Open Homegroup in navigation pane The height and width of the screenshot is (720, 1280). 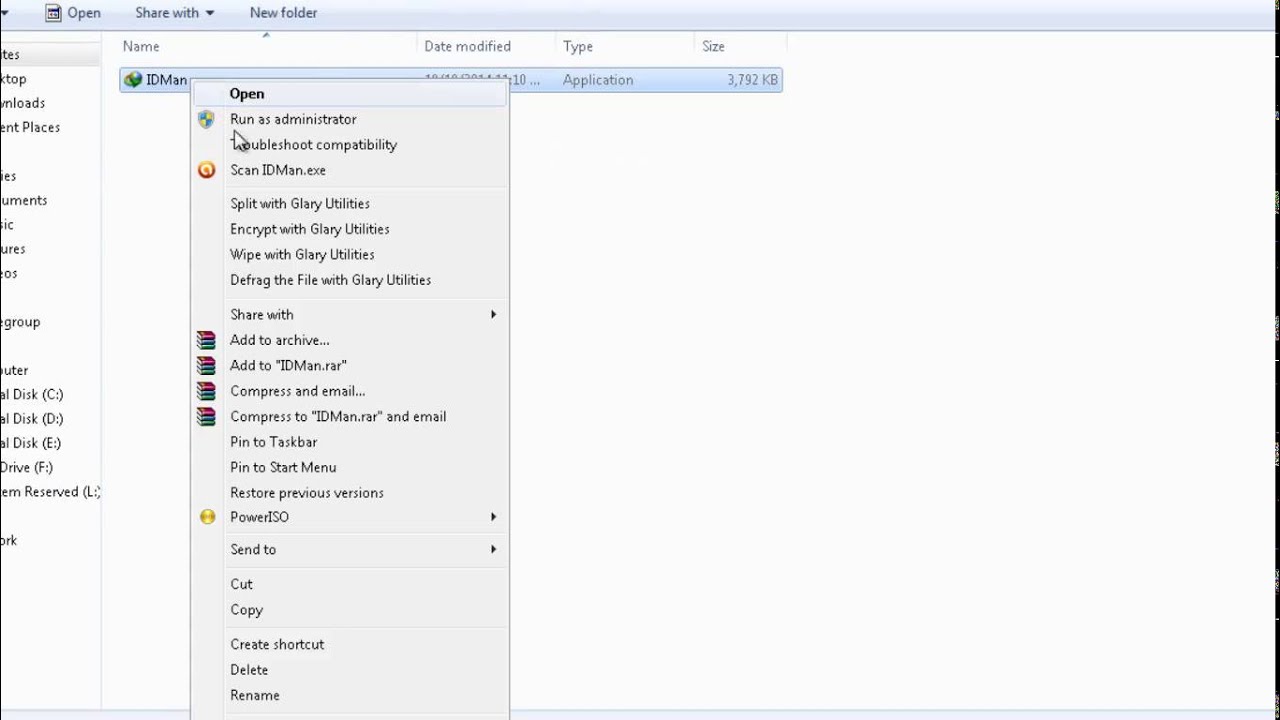coord(20,322)
